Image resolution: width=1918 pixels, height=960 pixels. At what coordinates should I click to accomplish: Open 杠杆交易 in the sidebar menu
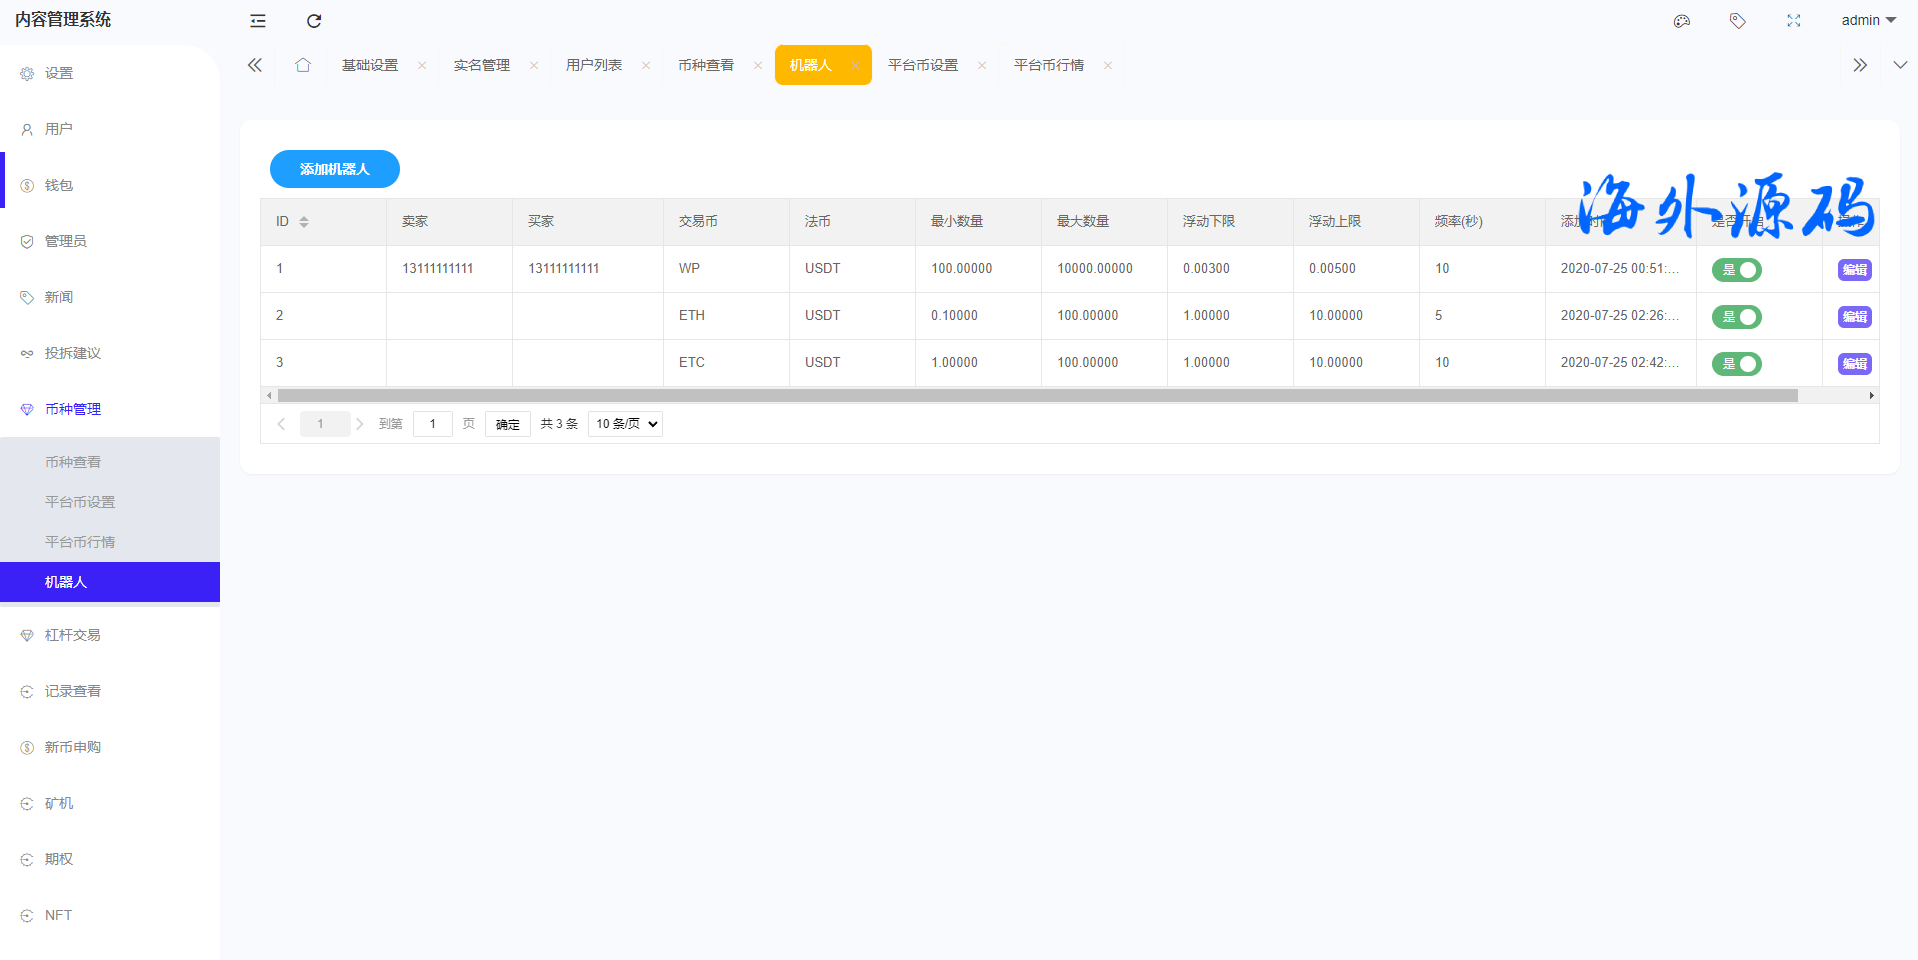click(72, 635)
